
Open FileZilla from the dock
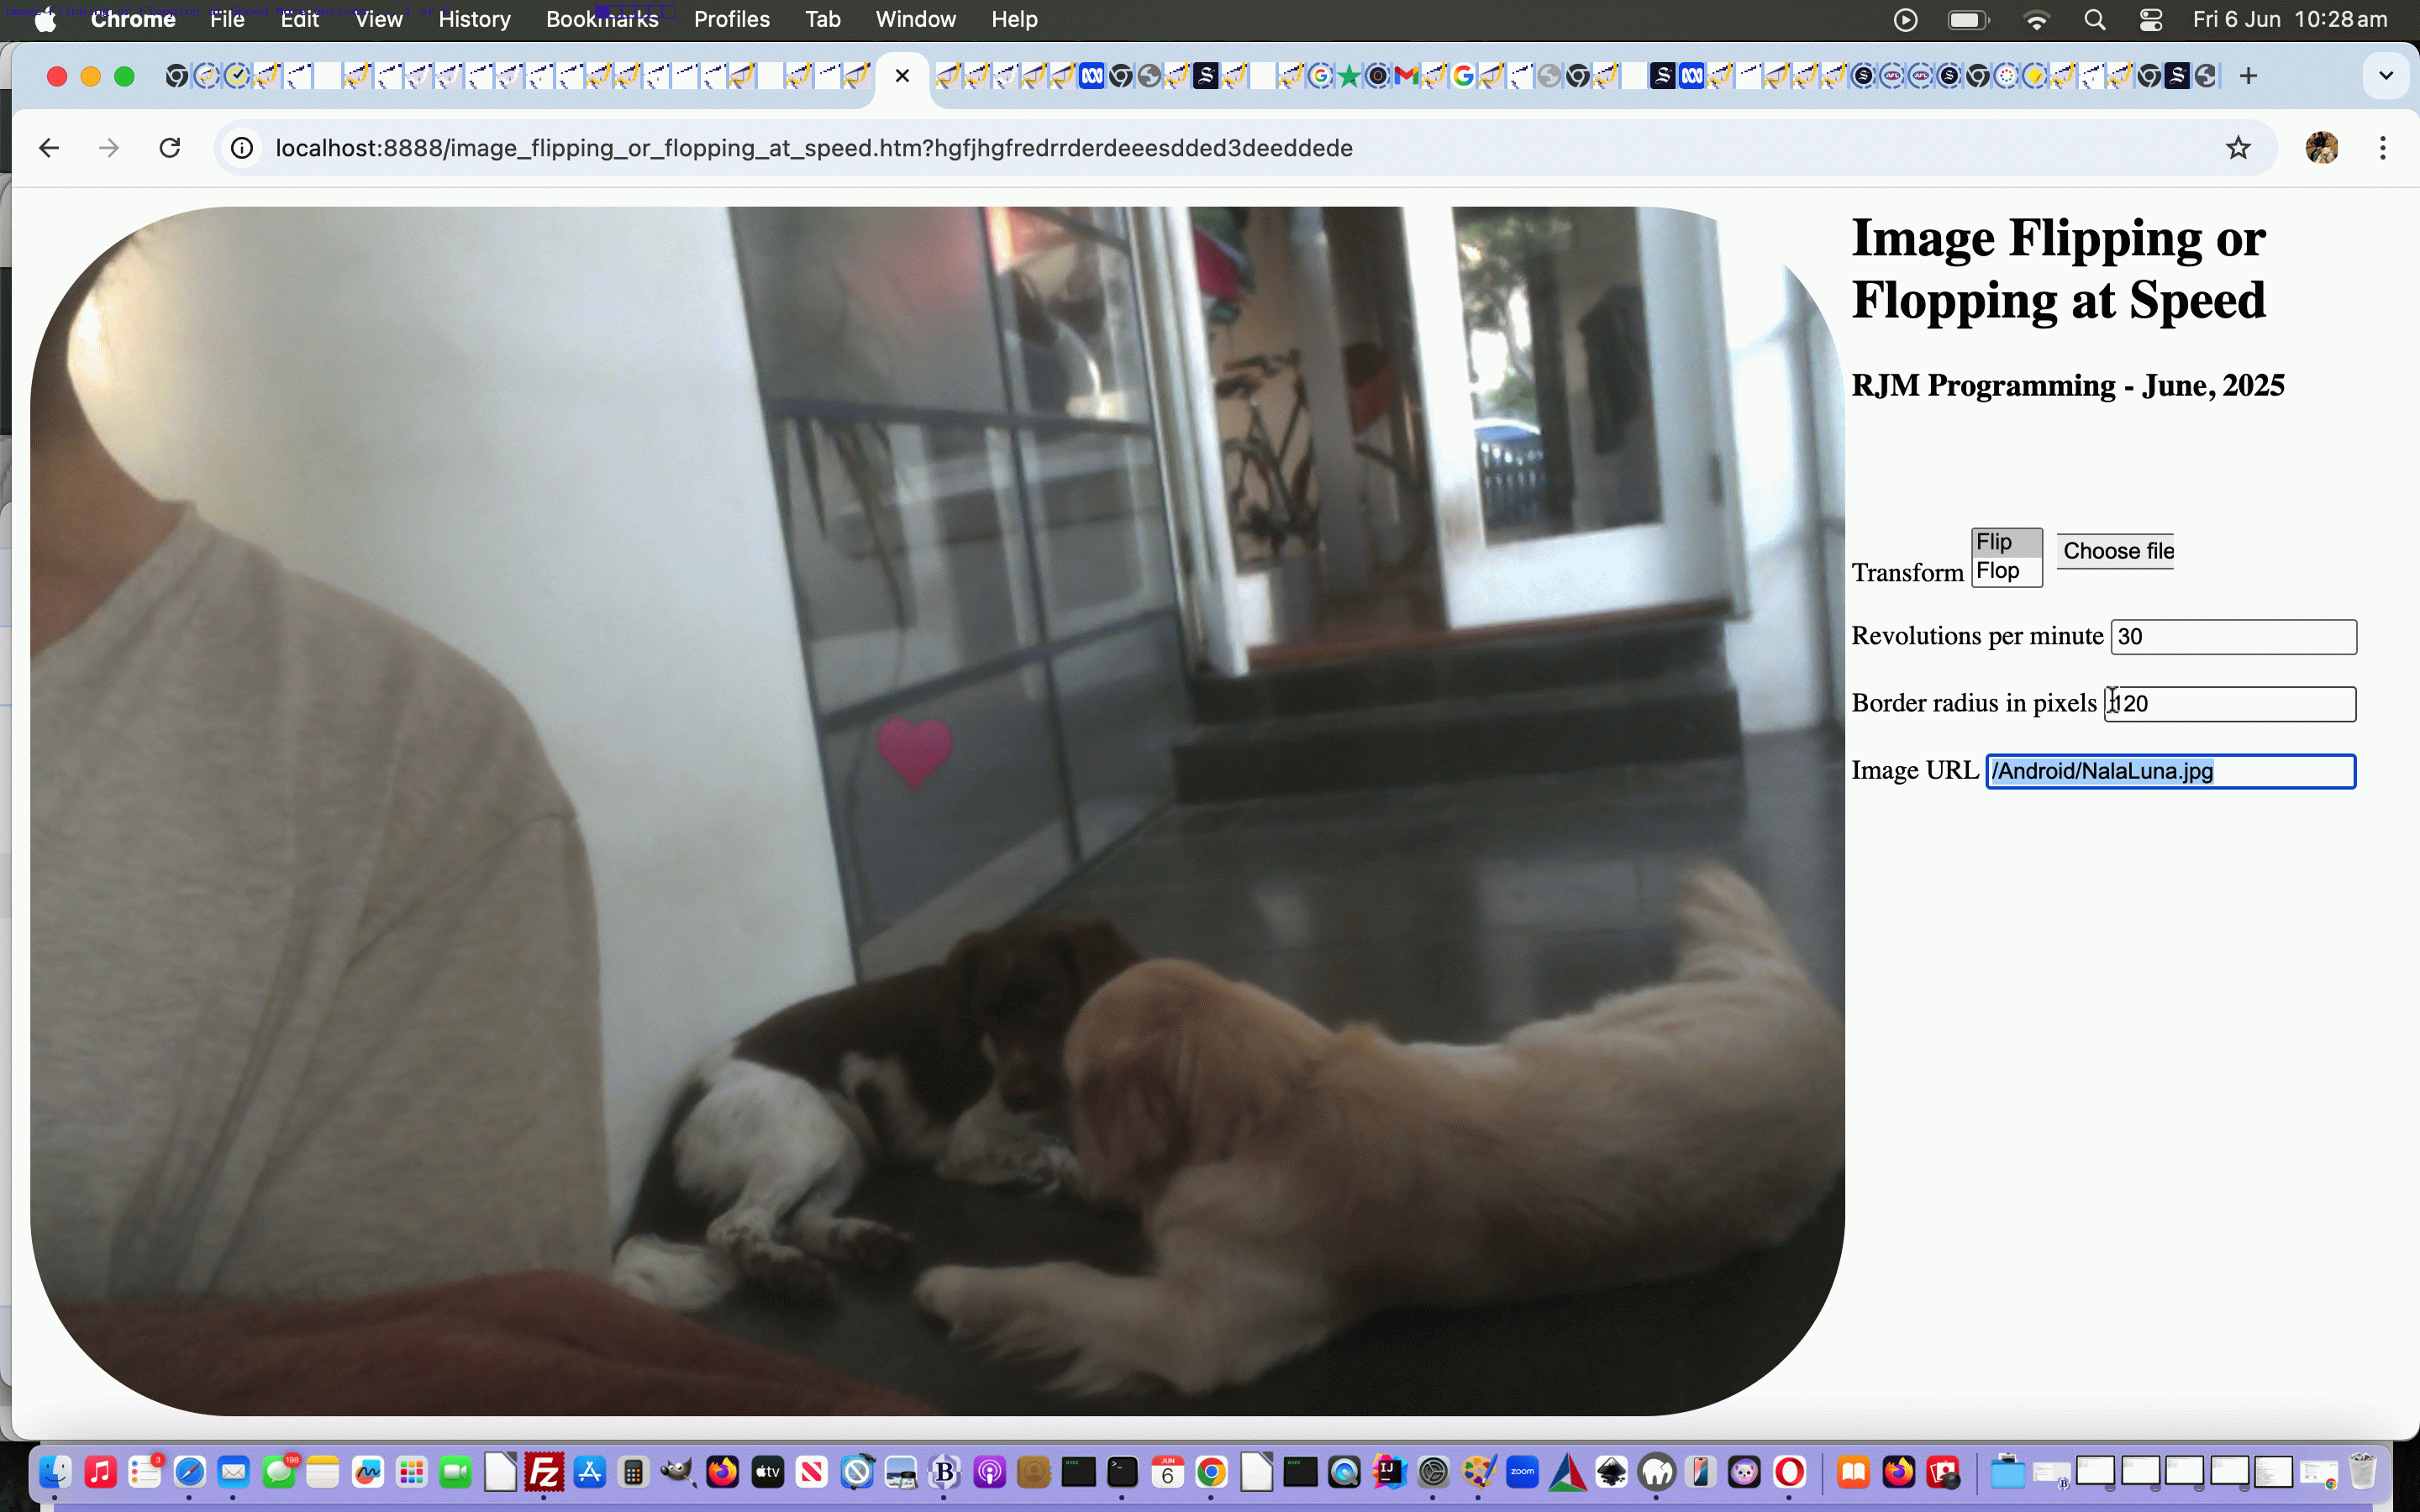click(x=545, y=1470)
